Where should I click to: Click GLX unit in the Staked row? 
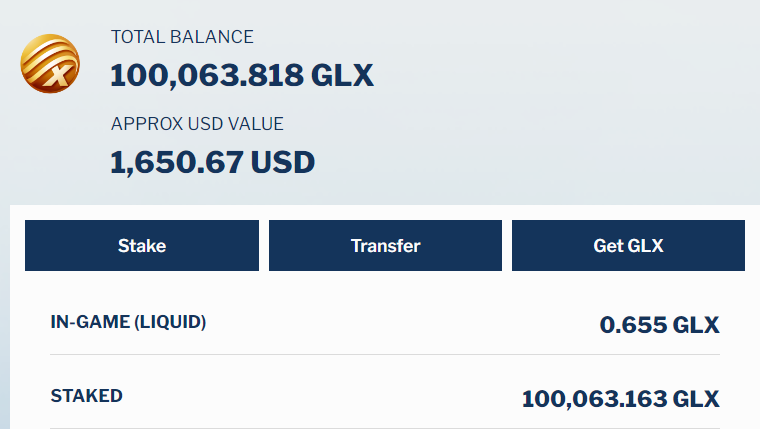point(696,399)
